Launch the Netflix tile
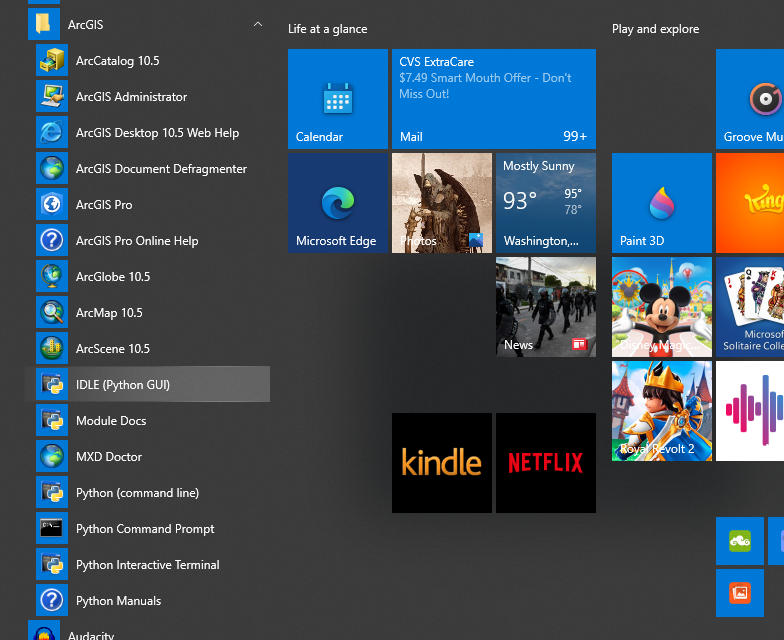The width and height of the screenshot is (784, 640). [546, 463]
